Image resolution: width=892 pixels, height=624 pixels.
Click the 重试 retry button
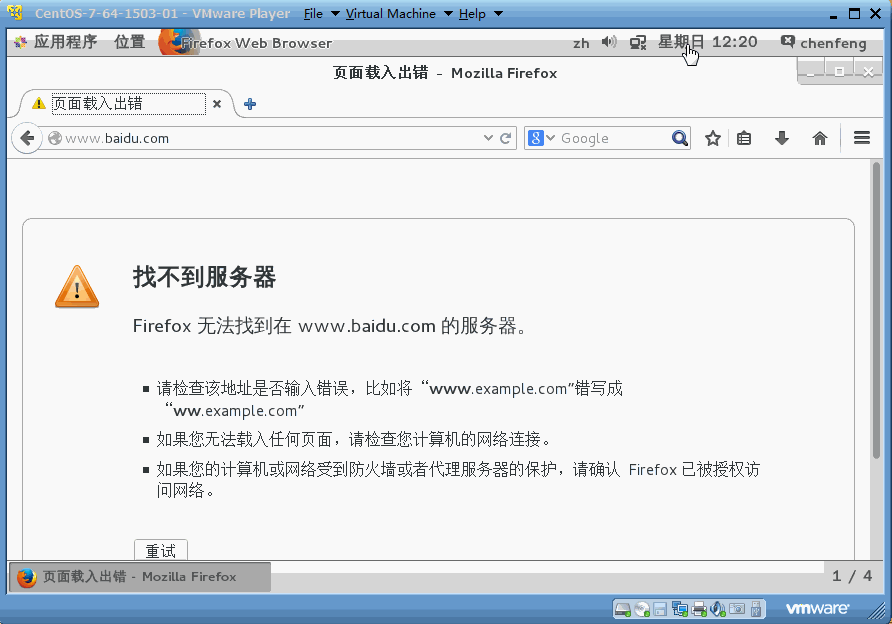pos(161,550)
